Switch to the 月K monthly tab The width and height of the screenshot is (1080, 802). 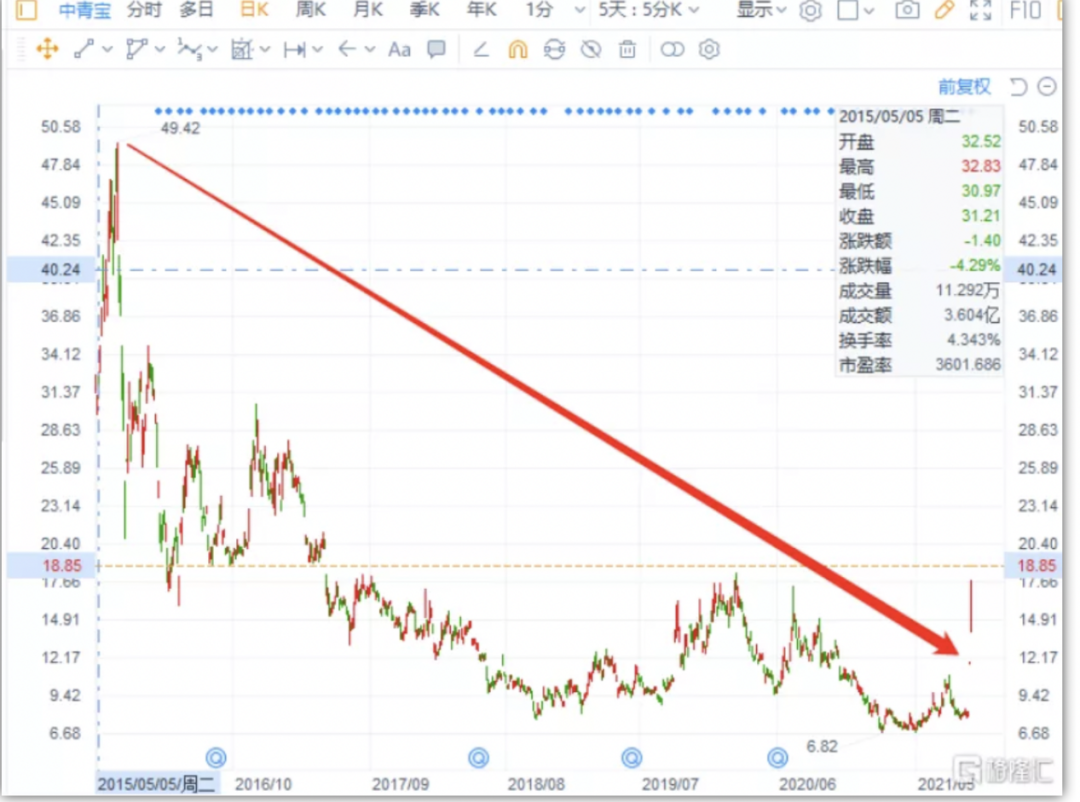pyautogui.click(x=368, y=11)
